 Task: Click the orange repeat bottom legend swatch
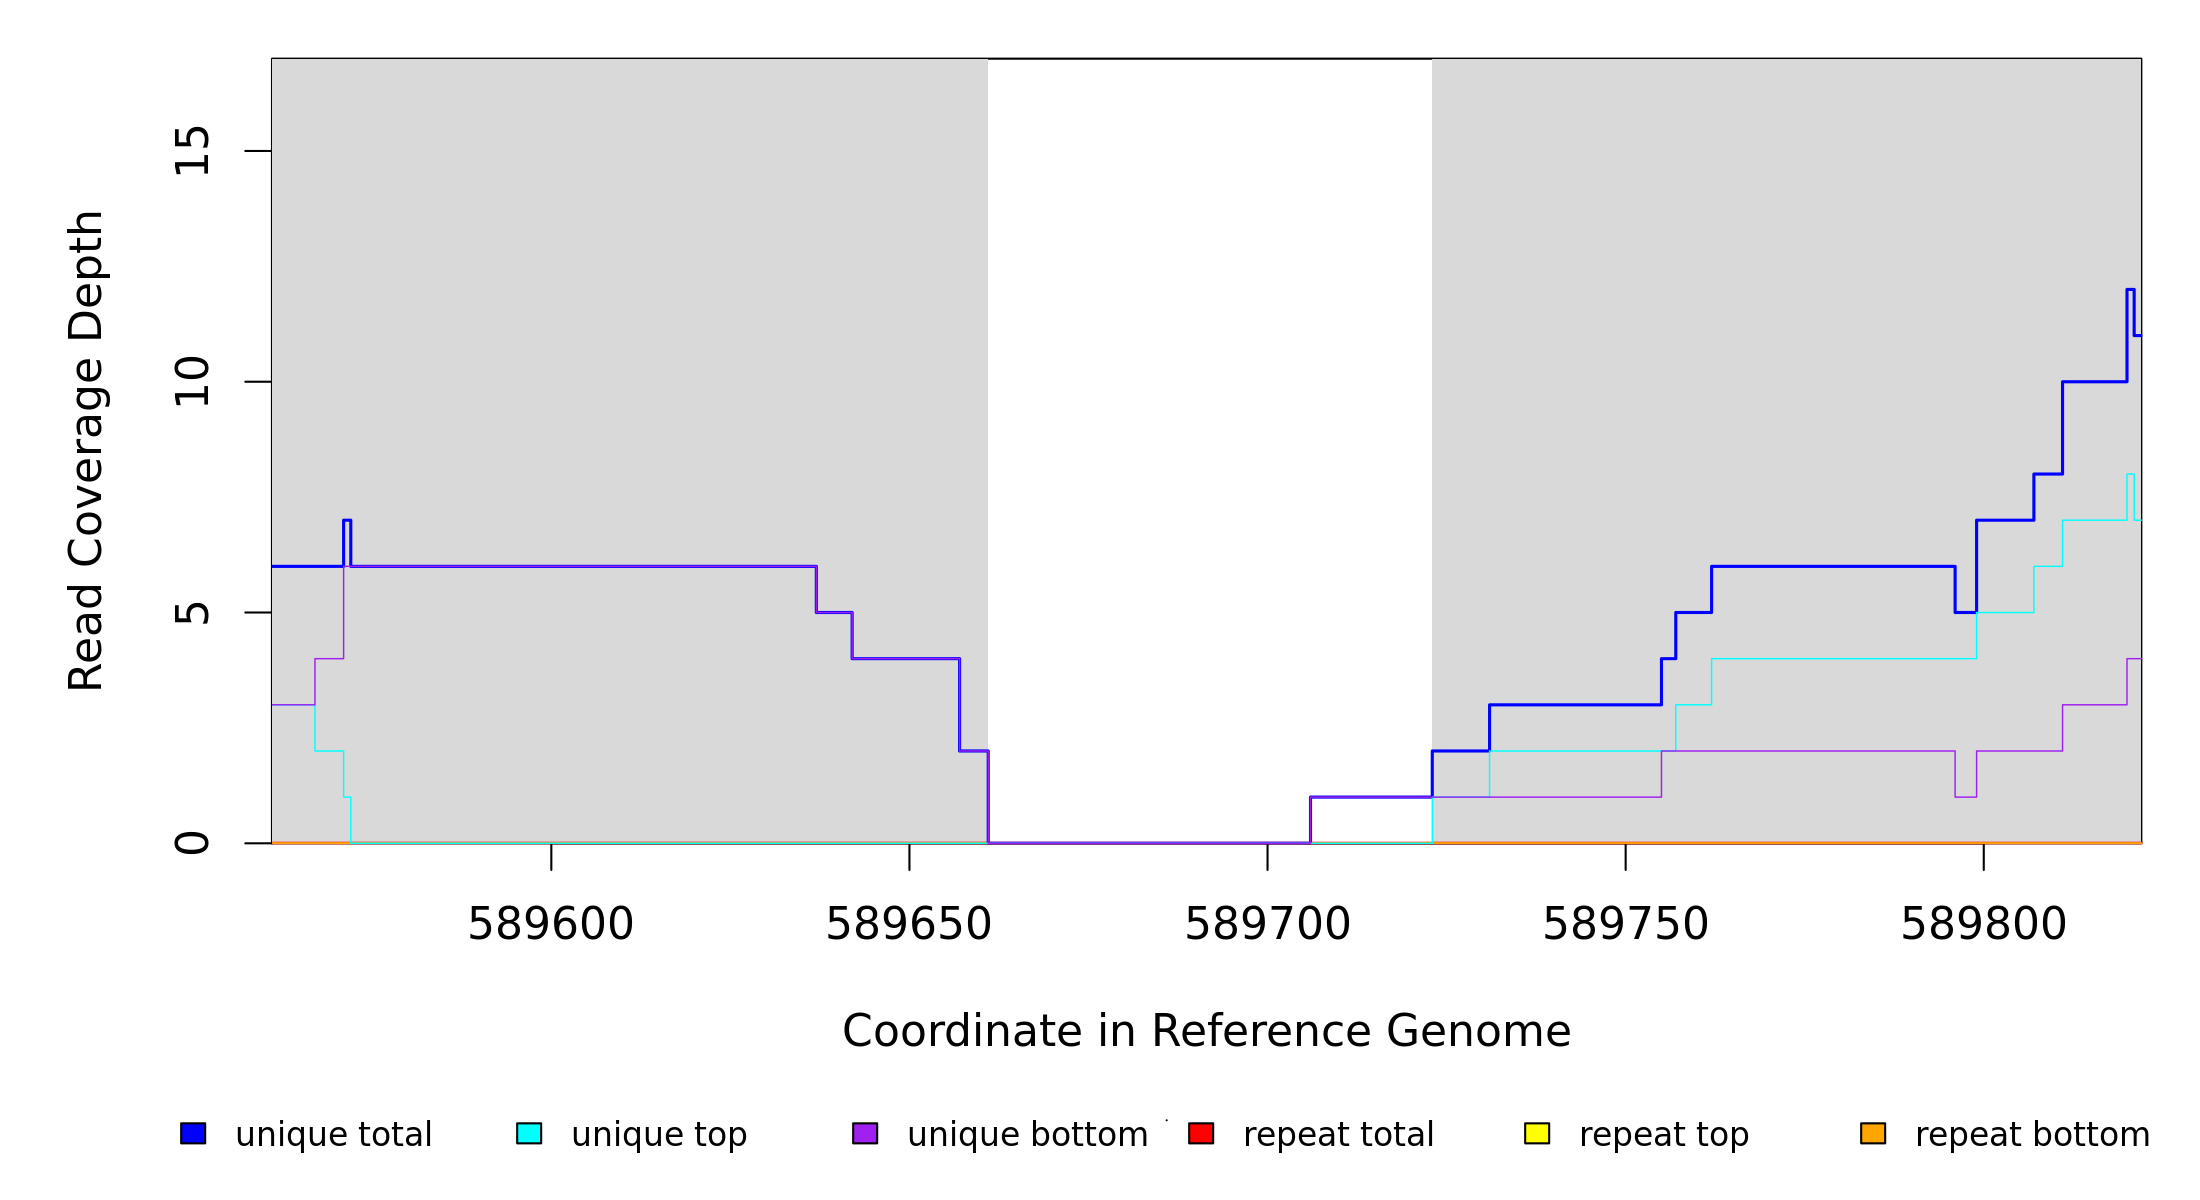[1873, 1133]
